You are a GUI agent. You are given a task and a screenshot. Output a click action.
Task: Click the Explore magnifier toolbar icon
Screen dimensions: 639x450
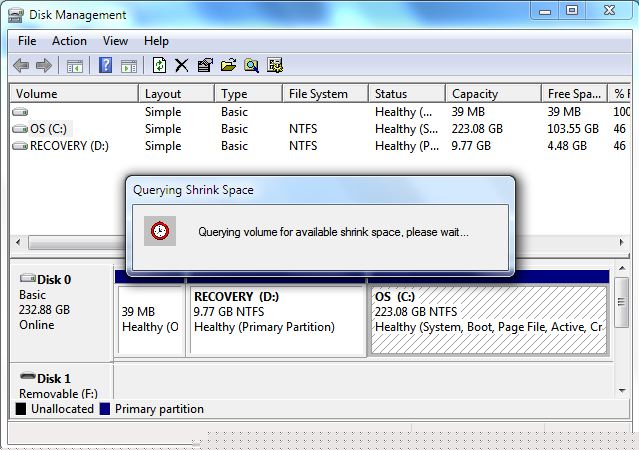[251, 65]
